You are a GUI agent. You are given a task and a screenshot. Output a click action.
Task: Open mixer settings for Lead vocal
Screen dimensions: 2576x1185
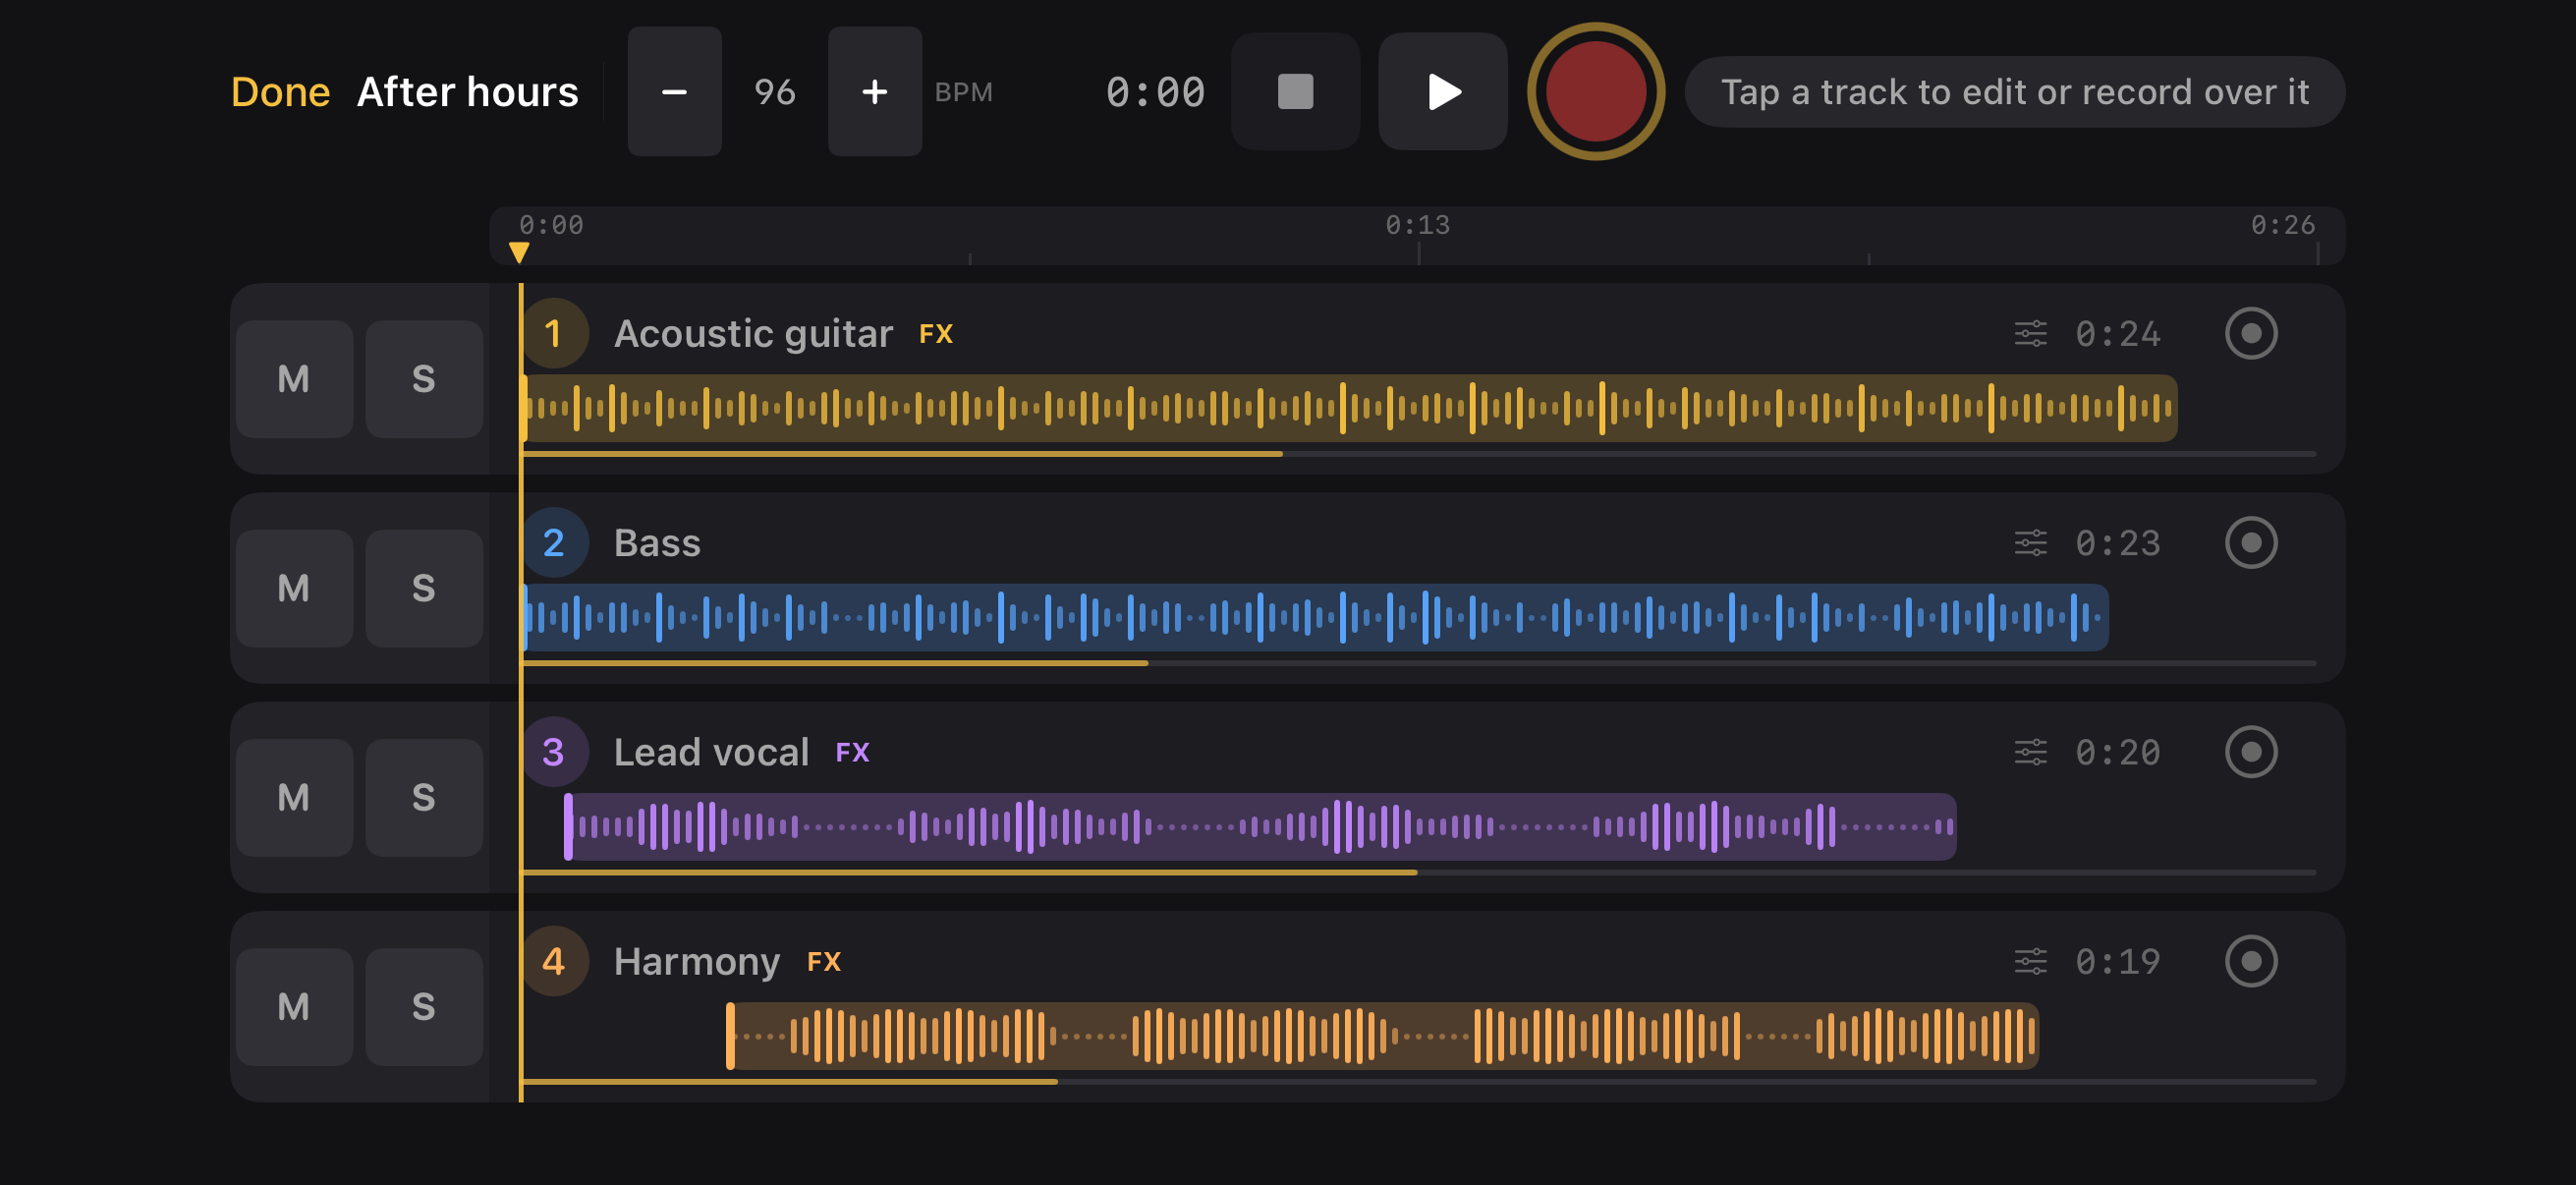2030,752
